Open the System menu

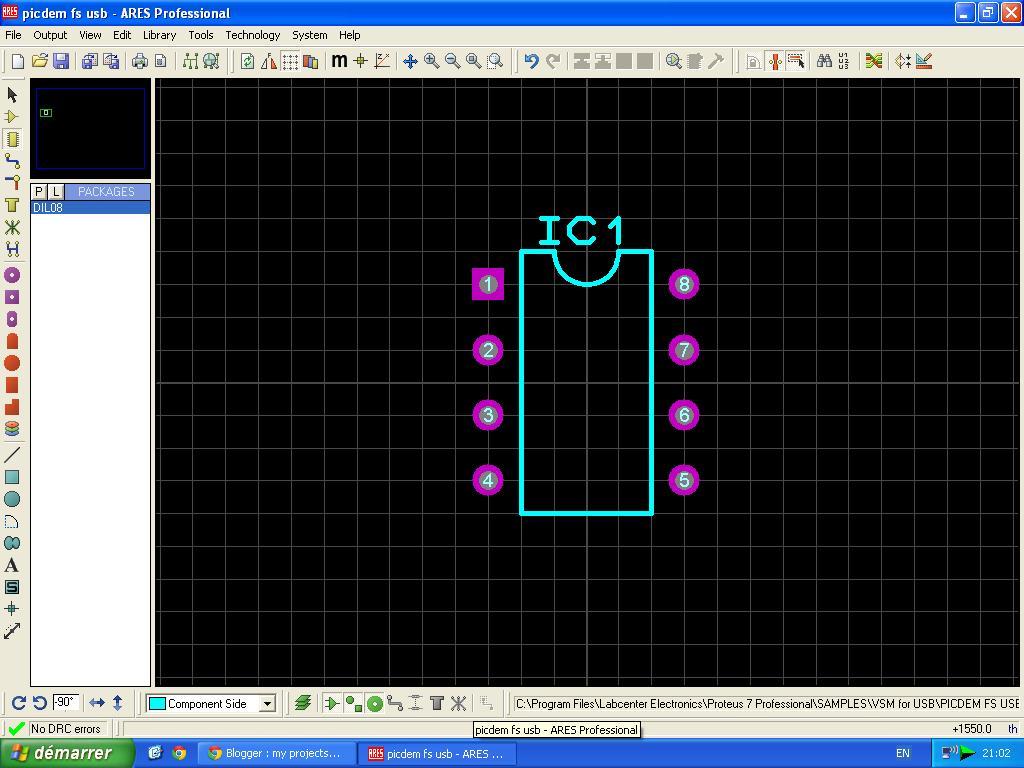point(310,35)
